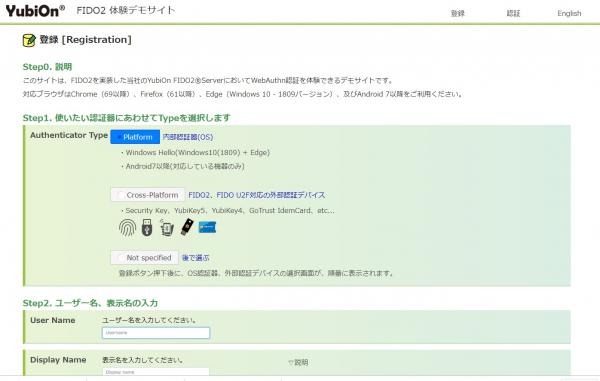
Task: Select the Not specified option
Action: [144, 257]
